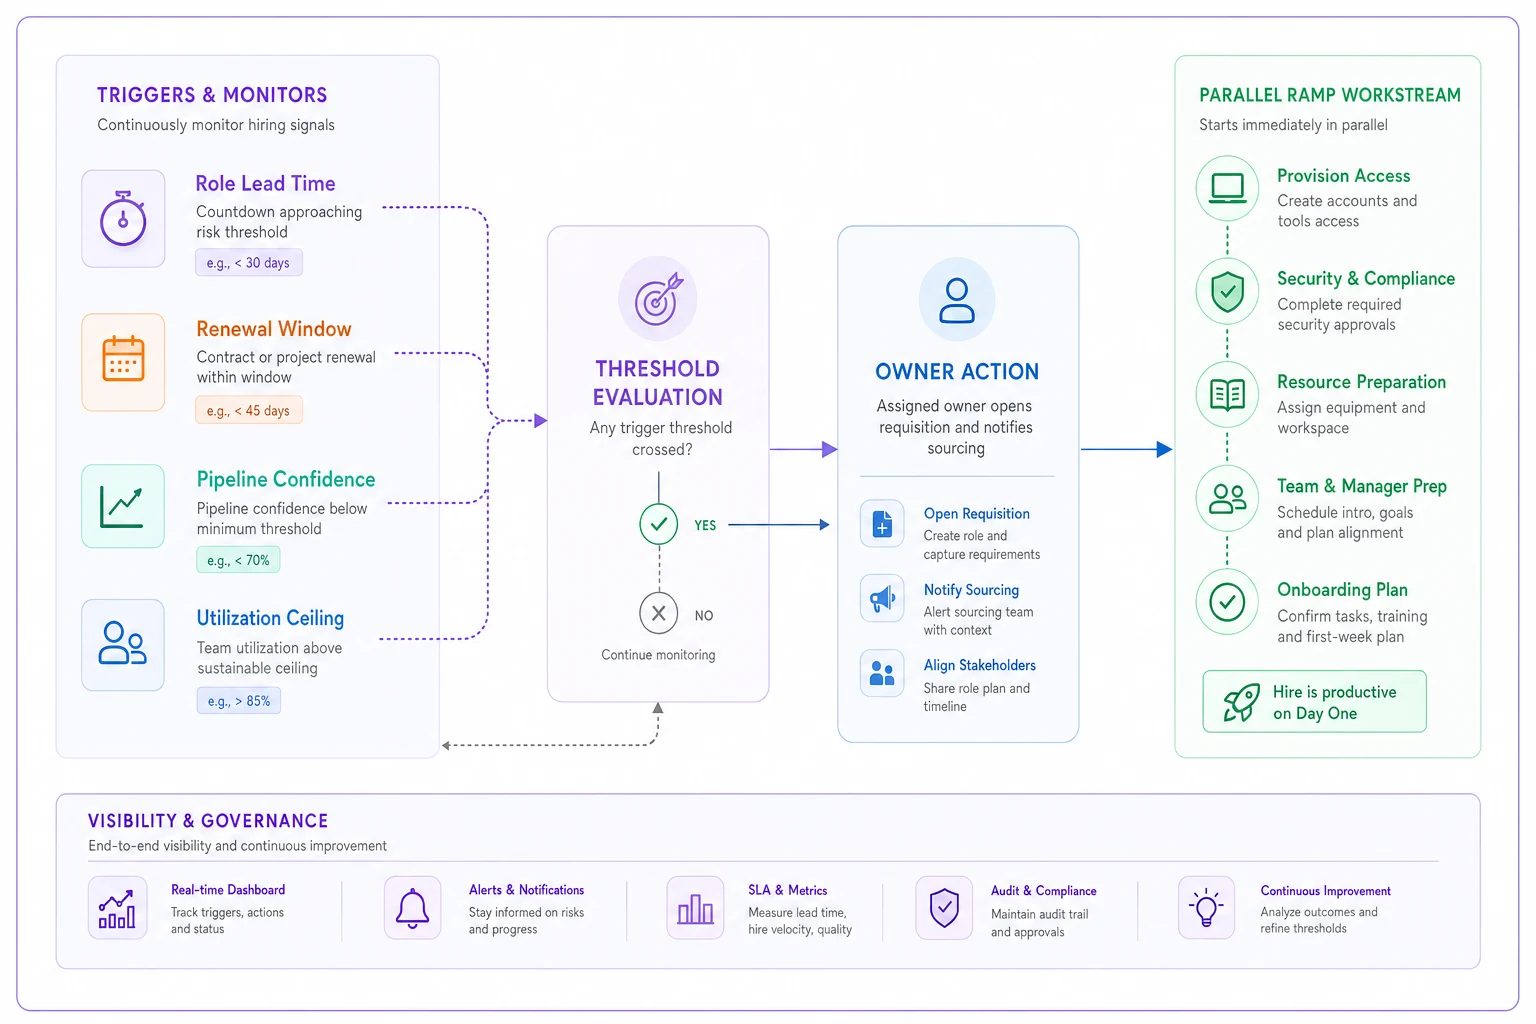The width and height of the screenshot is (1536, 1024).
Task: Click the Onboarding Plan checkmark icon
Action: 1227,602
